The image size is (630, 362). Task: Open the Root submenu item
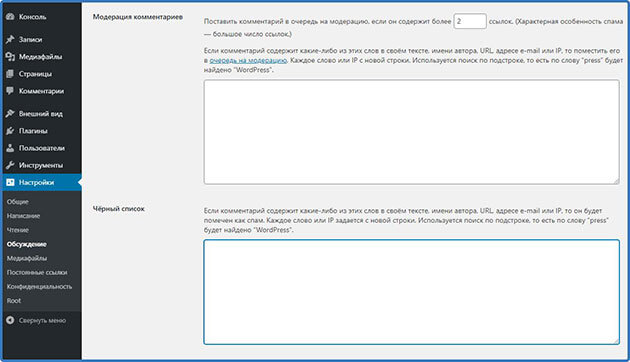tap(14, 301)
